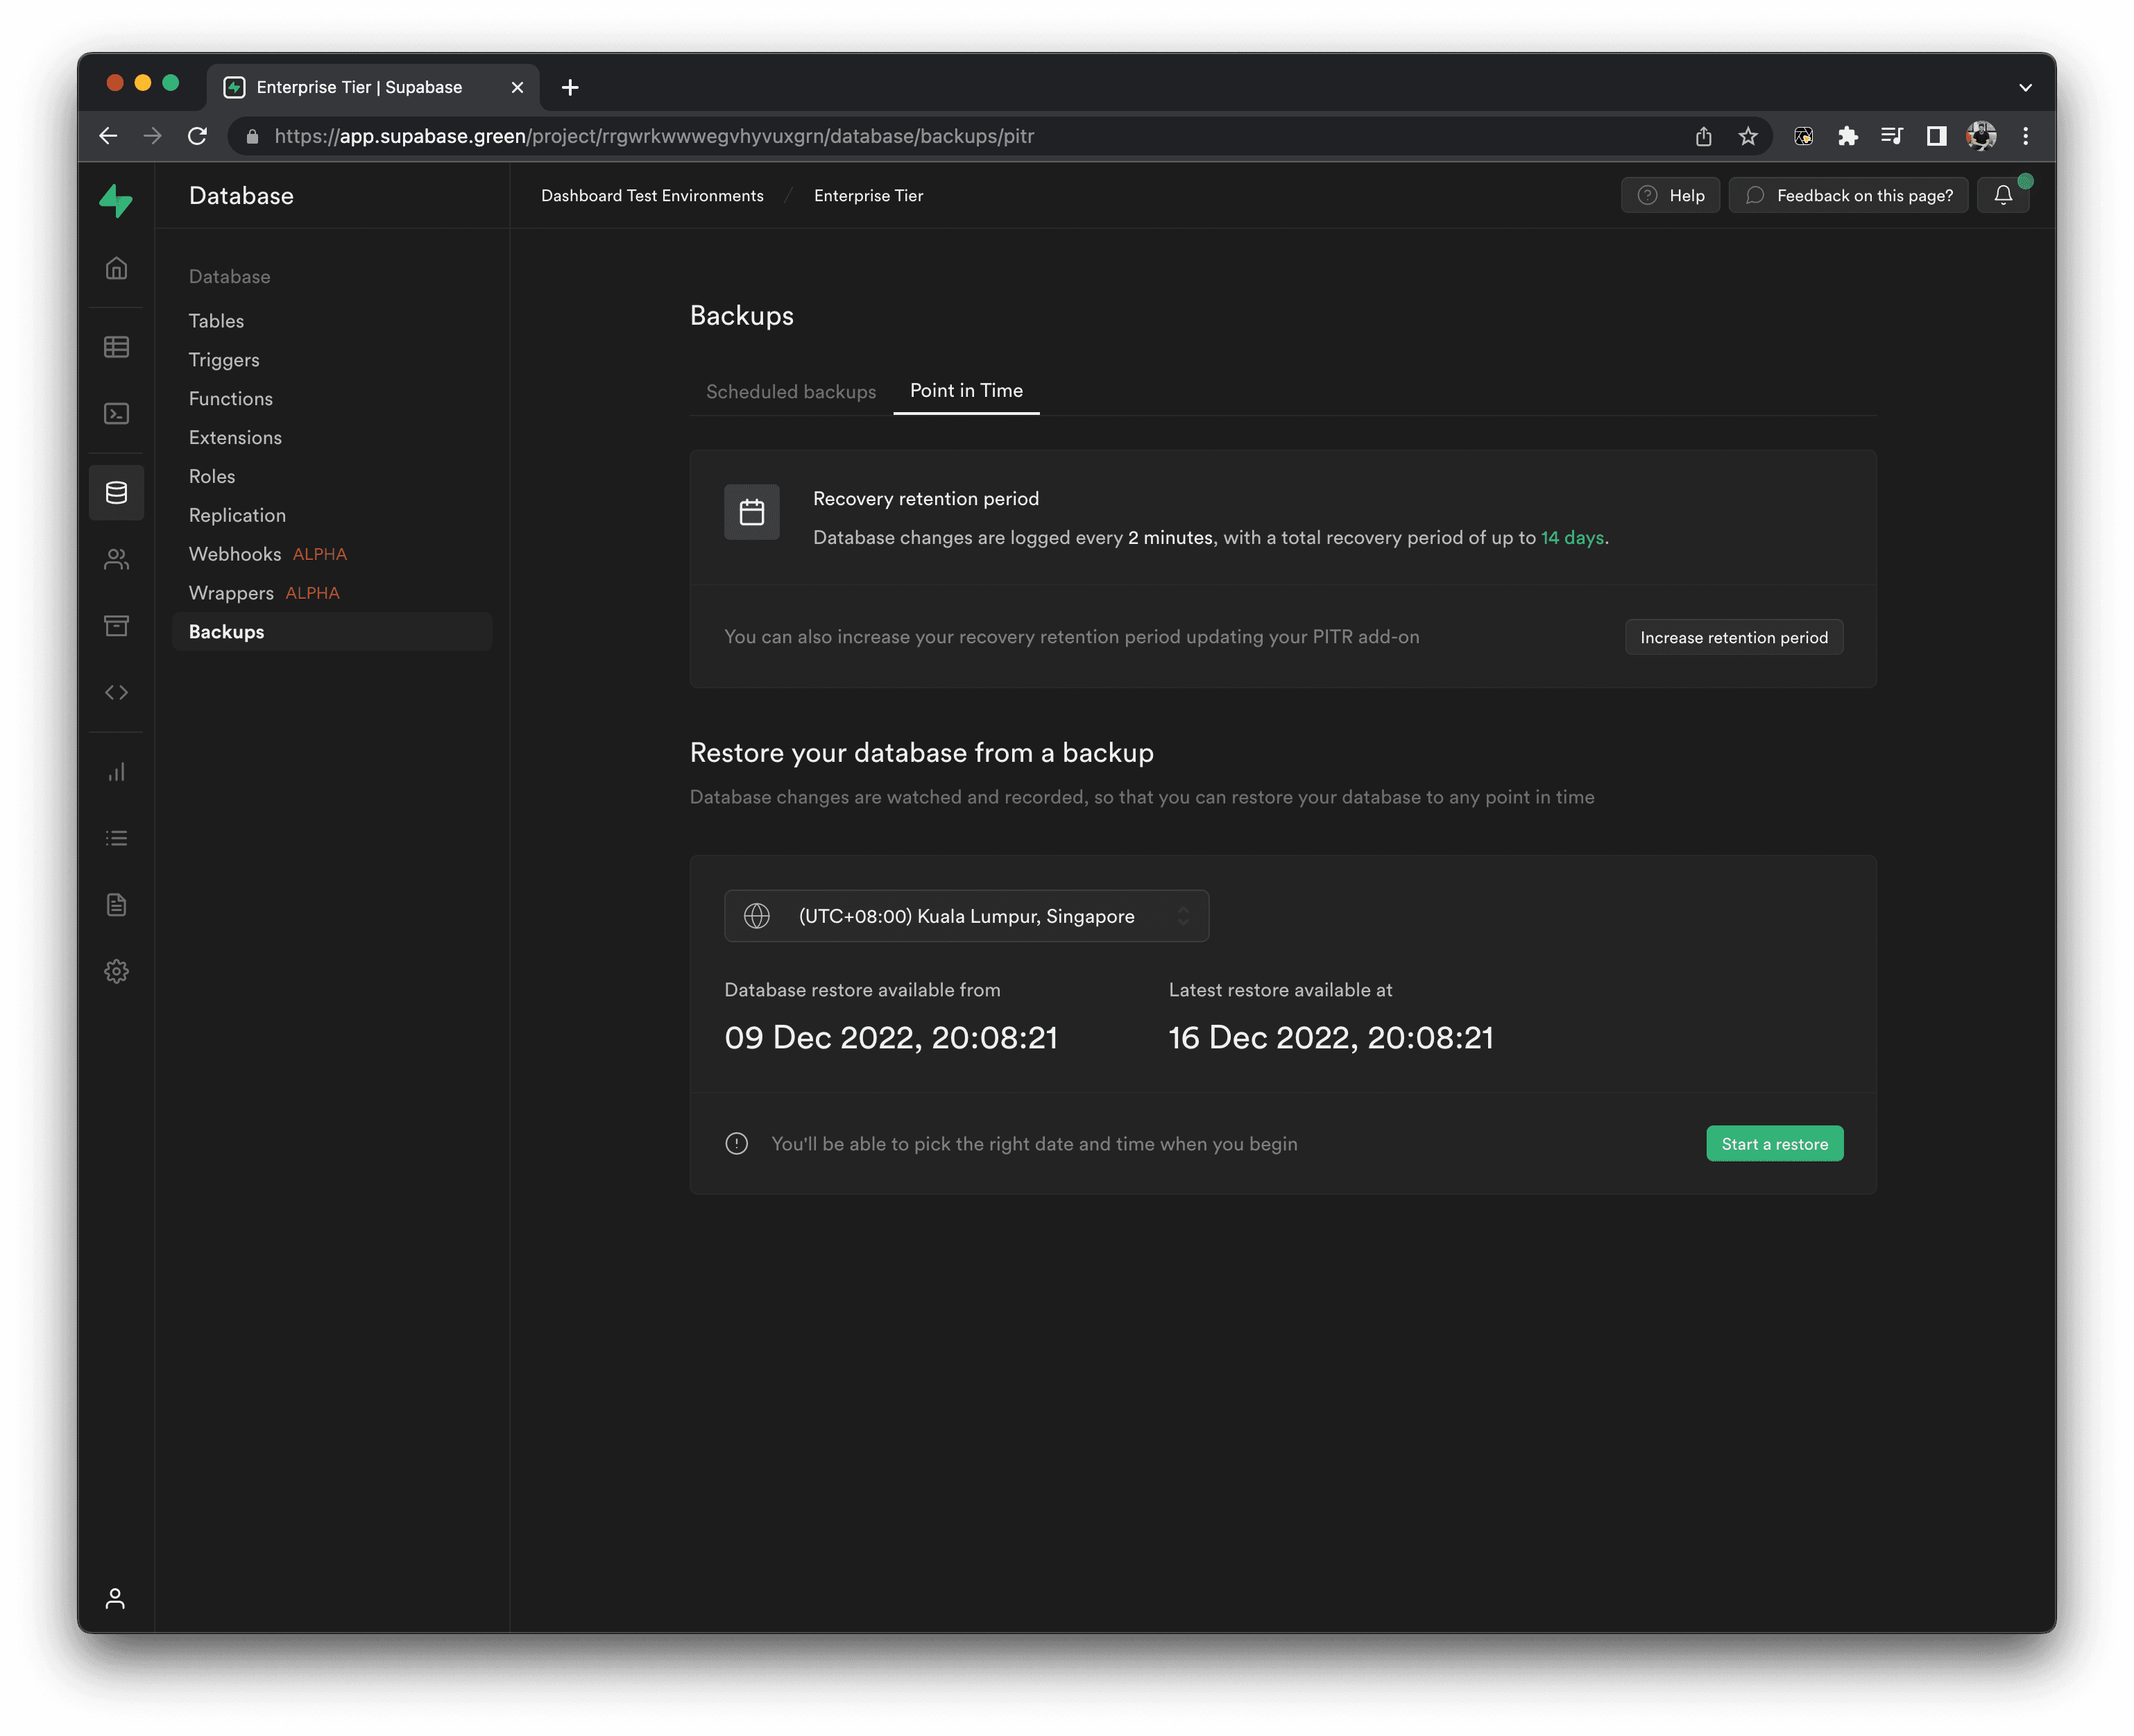2134x1736 pixels.
Task: Open Chrome three-dot menu
Action: pyautogui.click(x=2025, y=136)
